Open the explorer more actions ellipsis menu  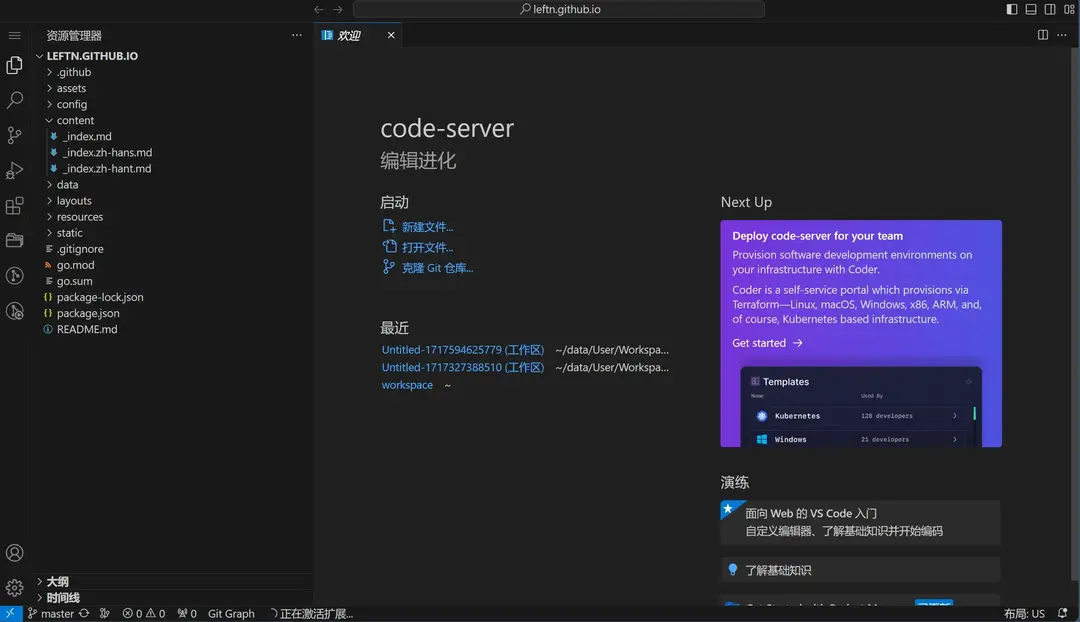point(296,35)
